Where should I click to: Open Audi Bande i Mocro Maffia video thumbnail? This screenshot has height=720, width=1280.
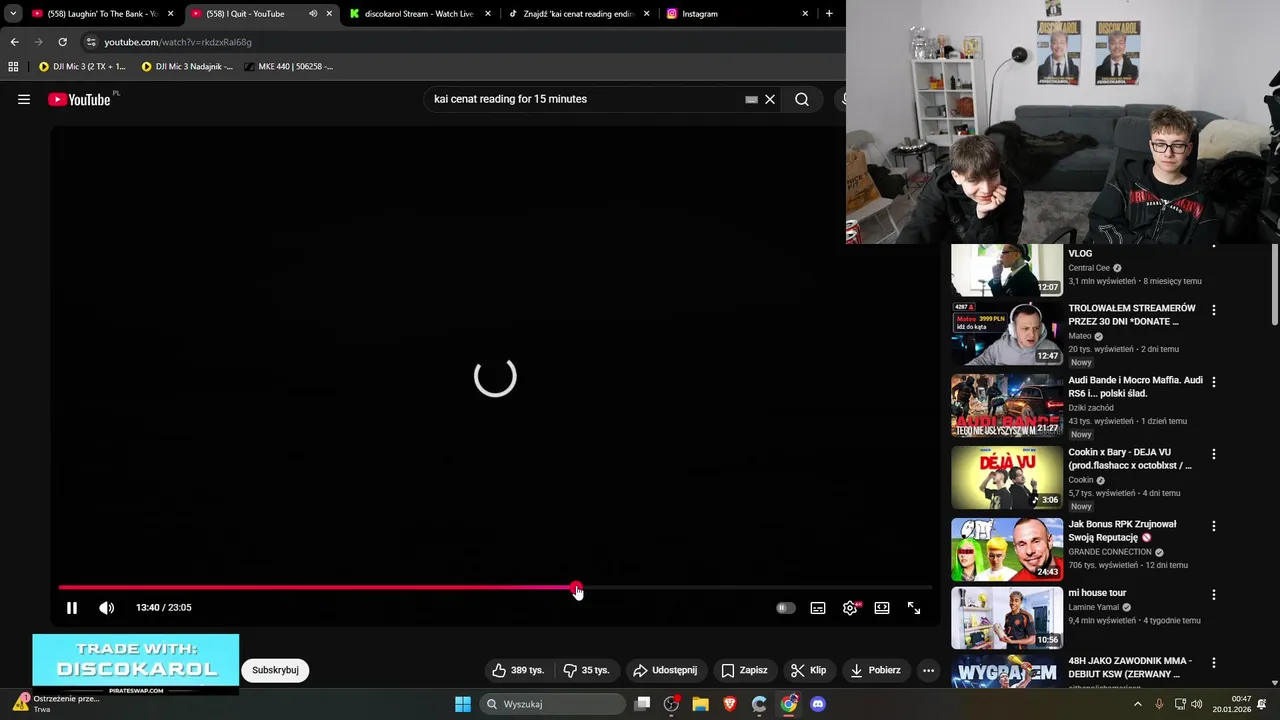(1006, 405)
